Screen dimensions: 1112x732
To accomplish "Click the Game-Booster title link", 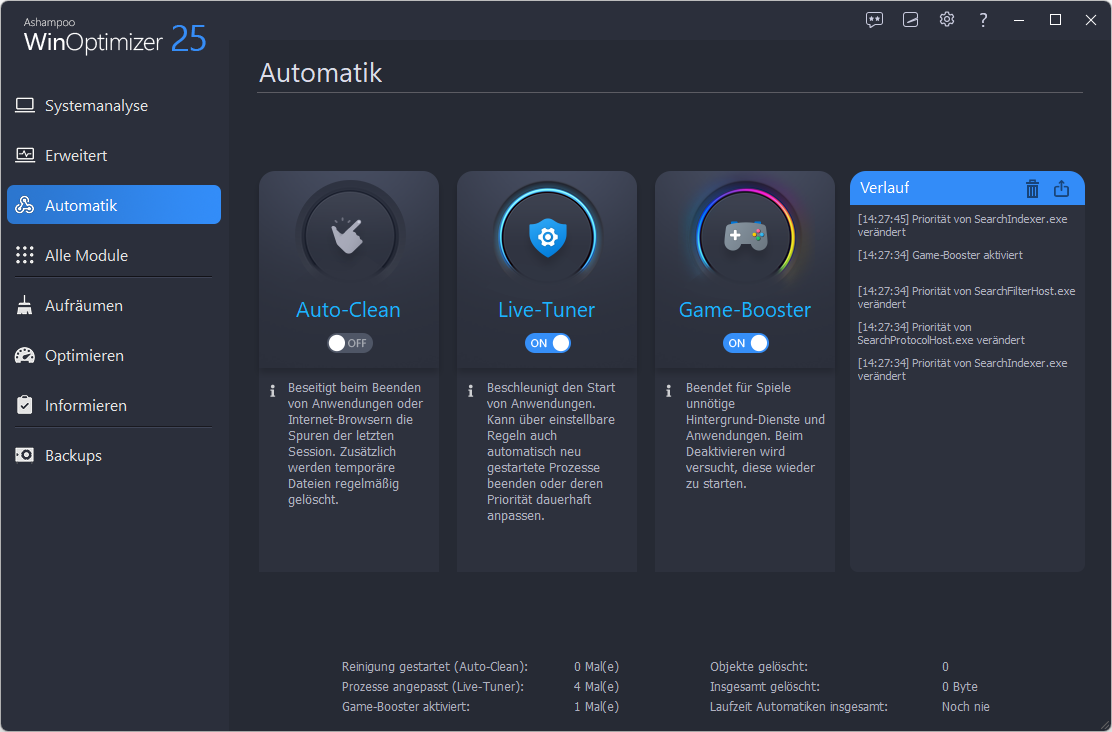I will pyautogui.click(x=745, y=310).
